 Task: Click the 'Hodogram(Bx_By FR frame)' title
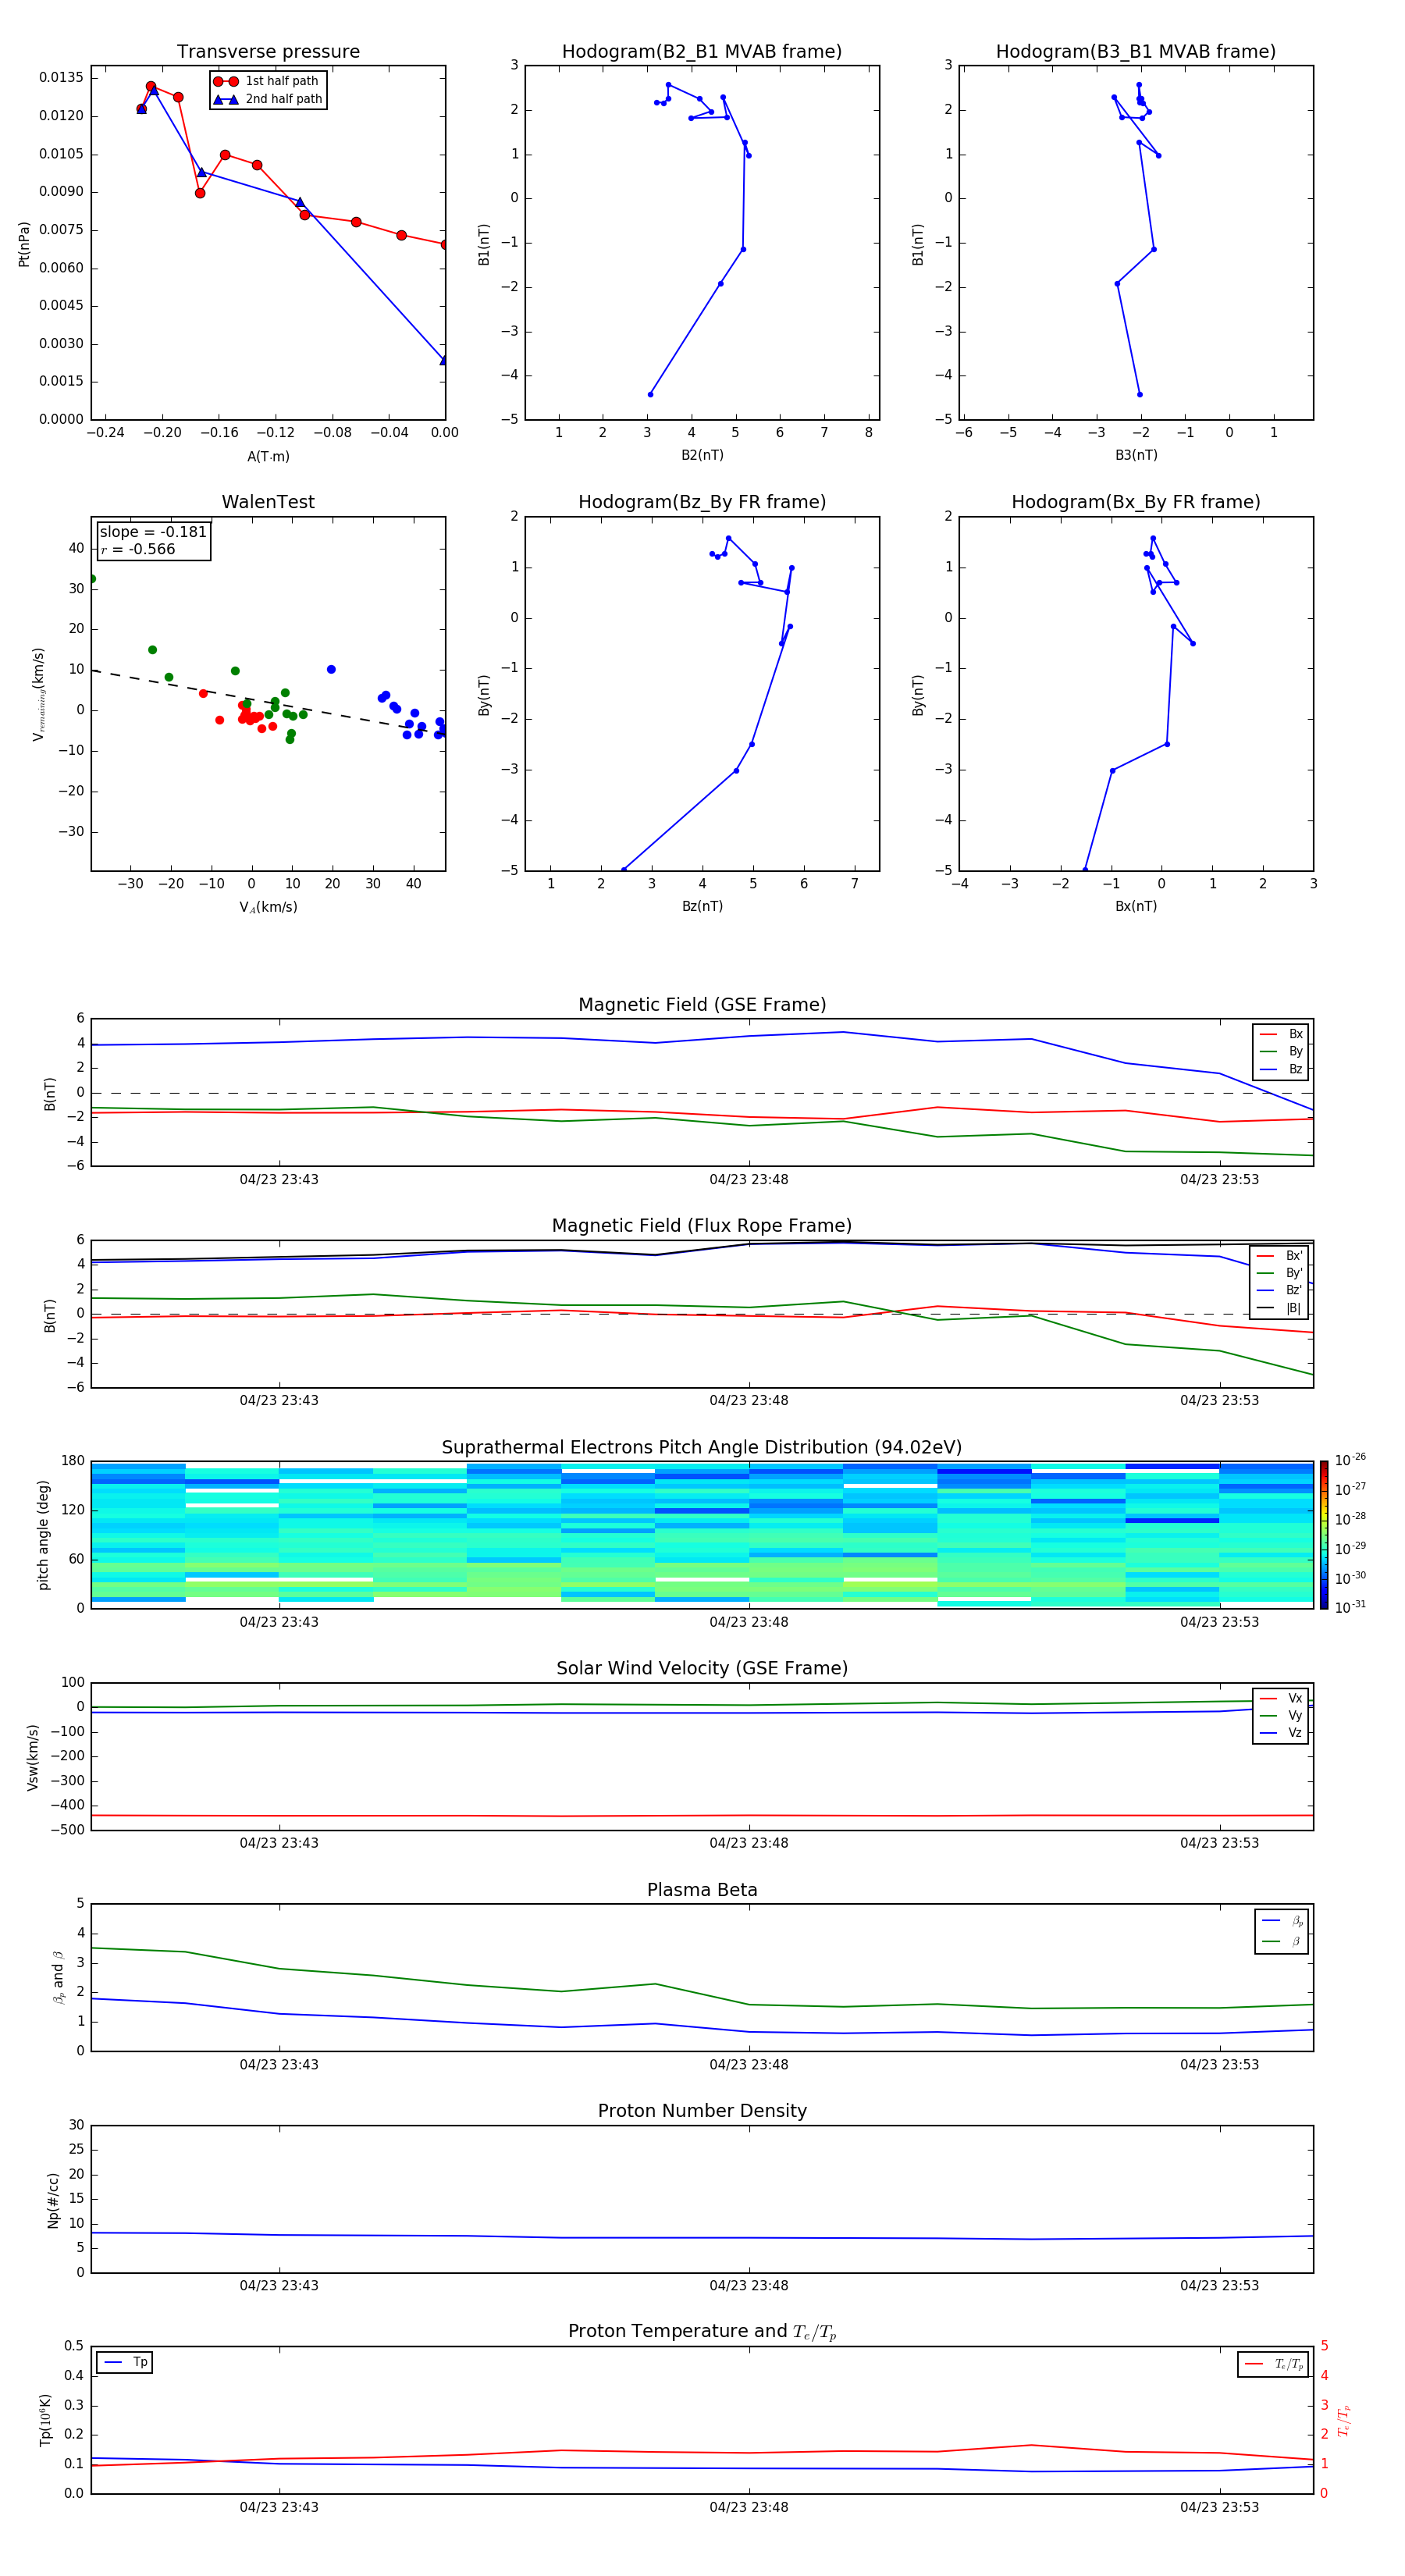point(1136,502)
